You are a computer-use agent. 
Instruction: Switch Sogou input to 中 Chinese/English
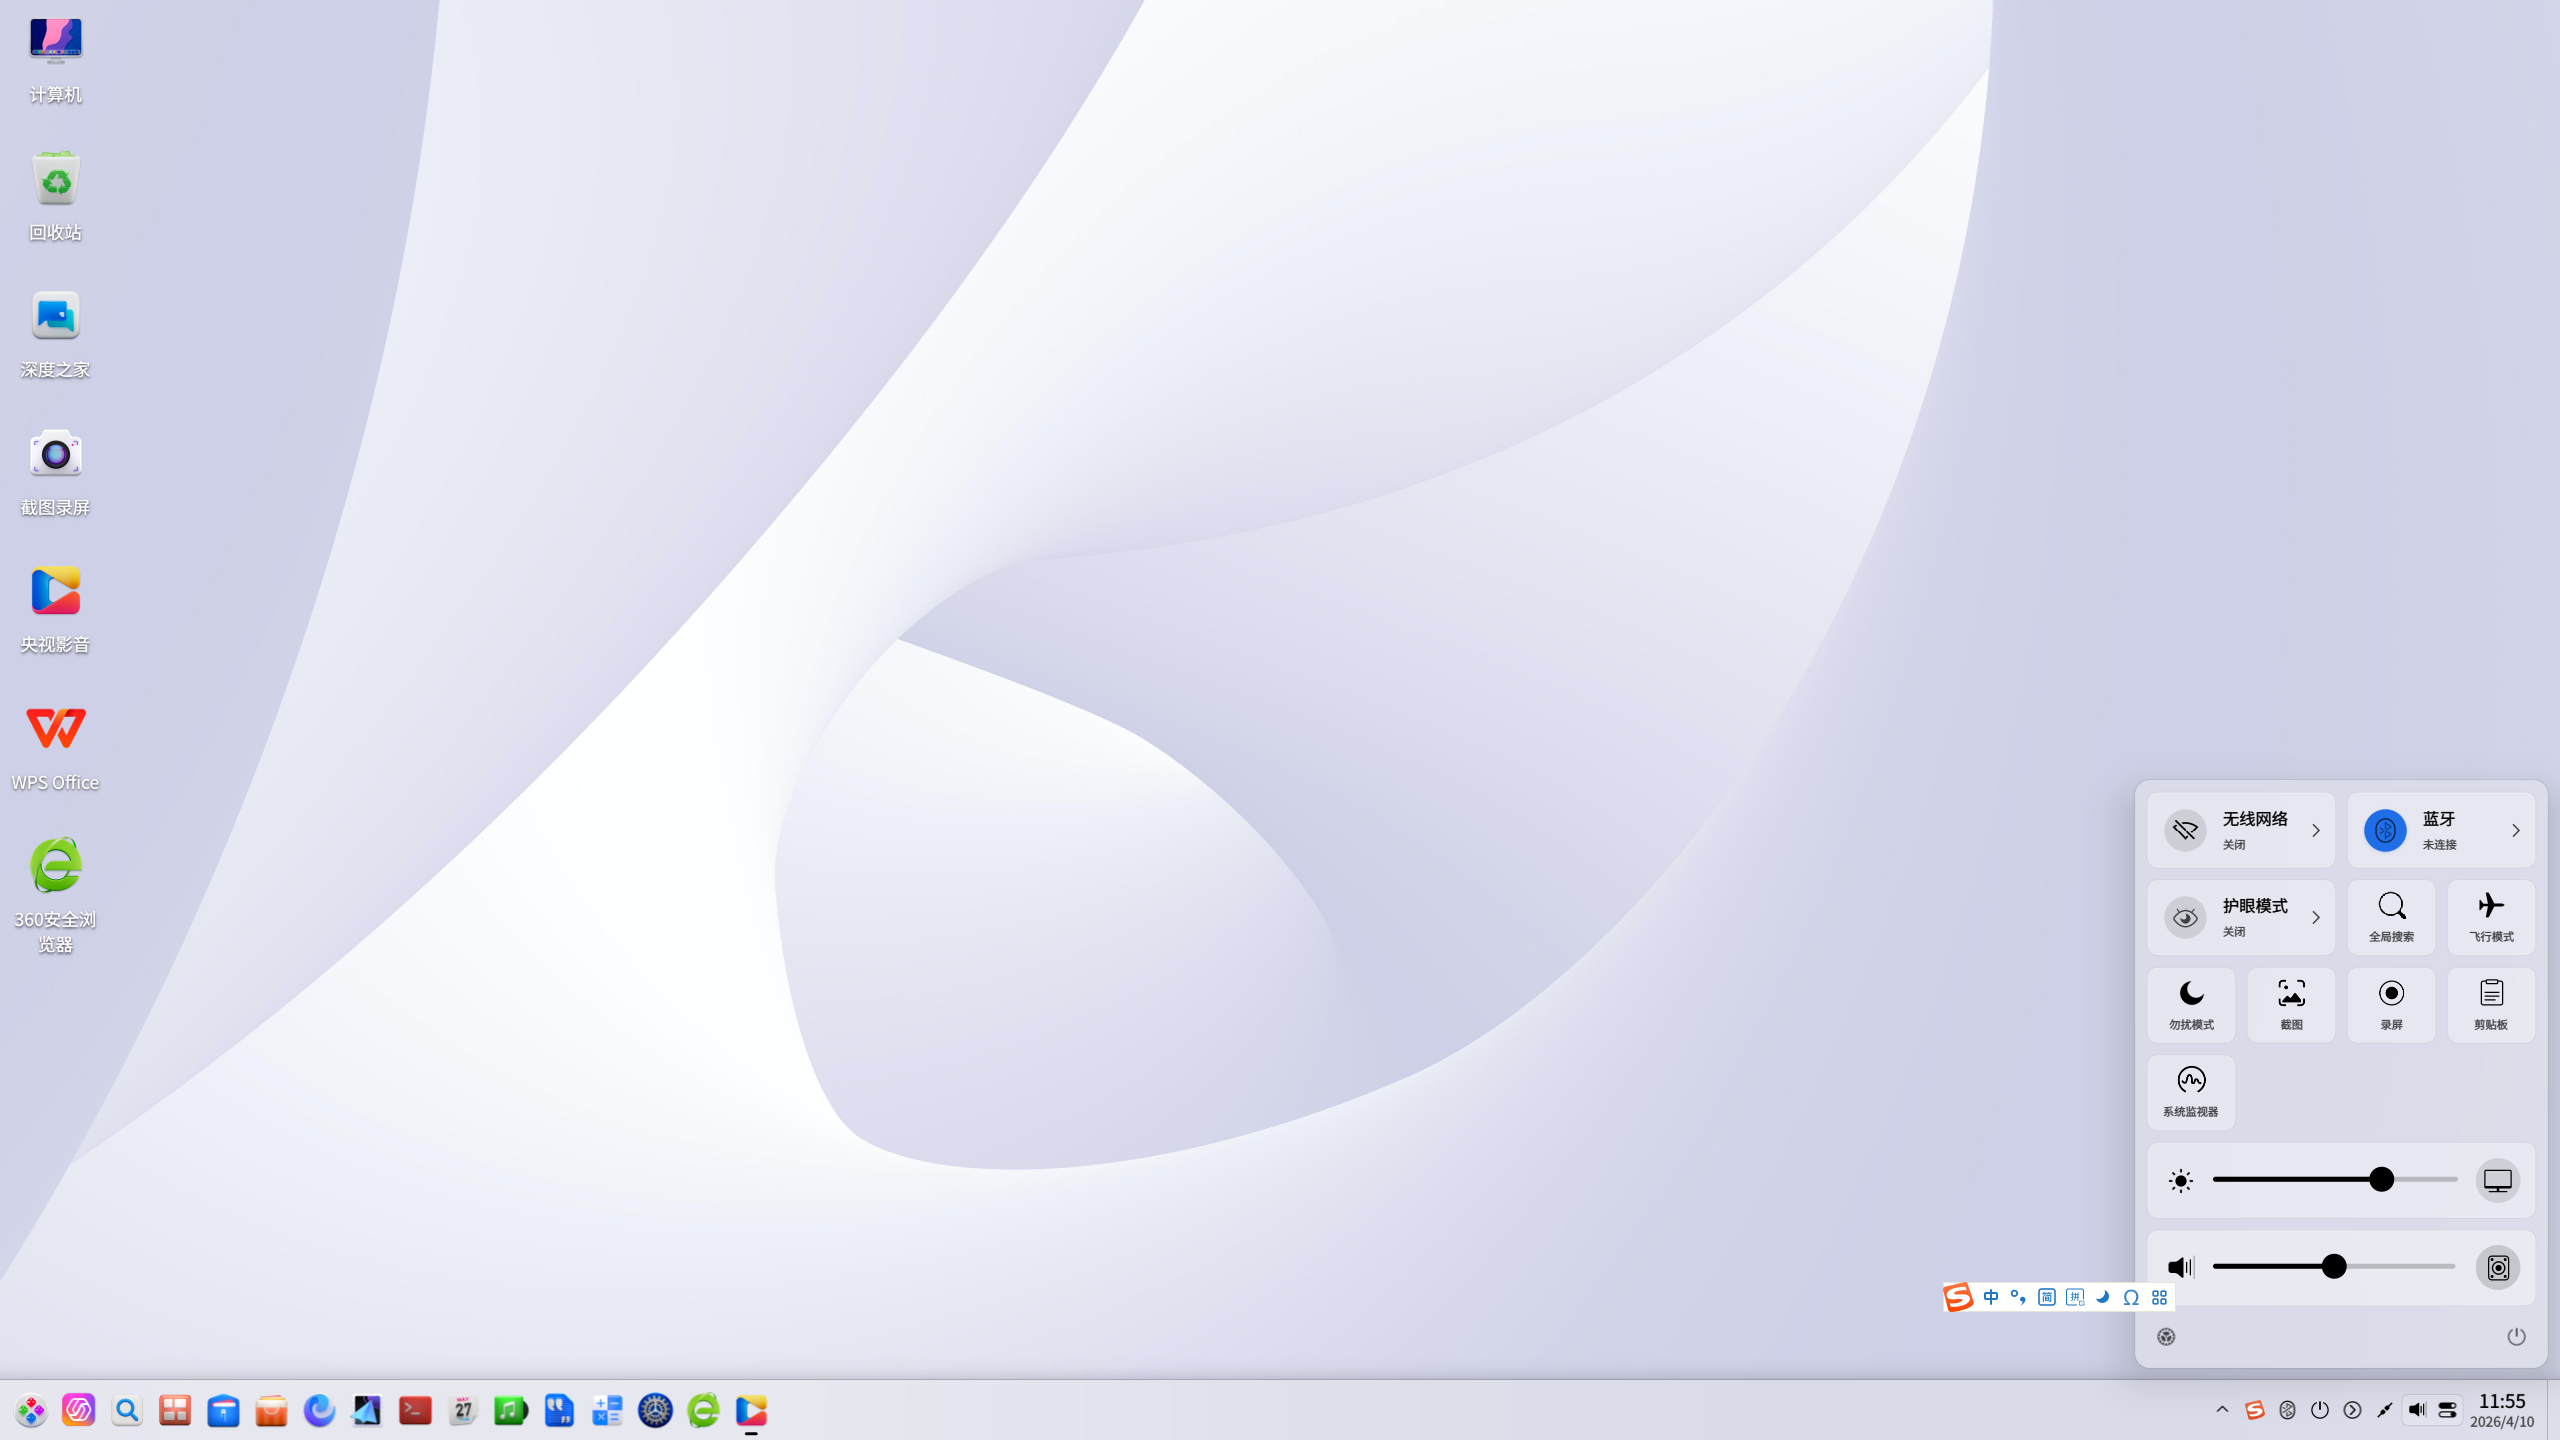pos(1991,1297)
